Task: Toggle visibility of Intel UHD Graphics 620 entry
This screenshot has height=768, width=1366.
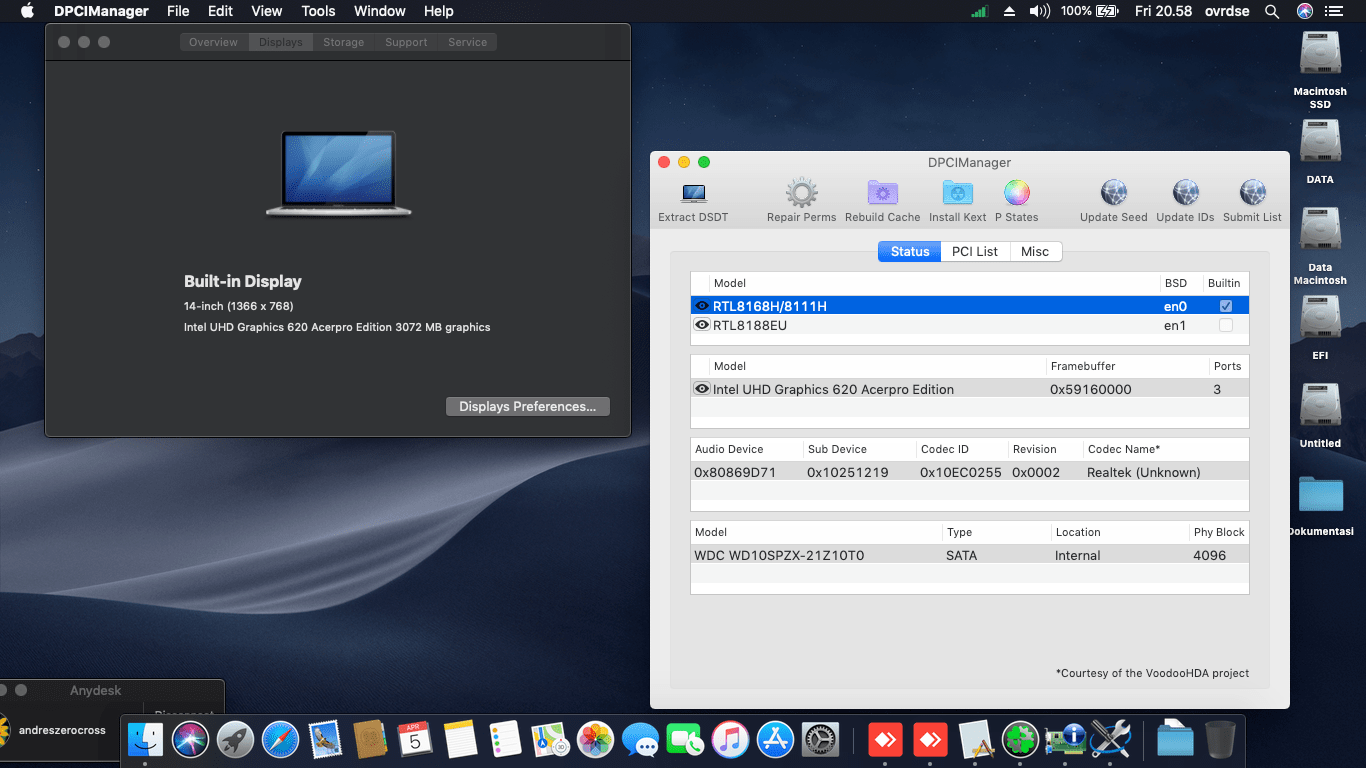Action: (x=701, y=389)
